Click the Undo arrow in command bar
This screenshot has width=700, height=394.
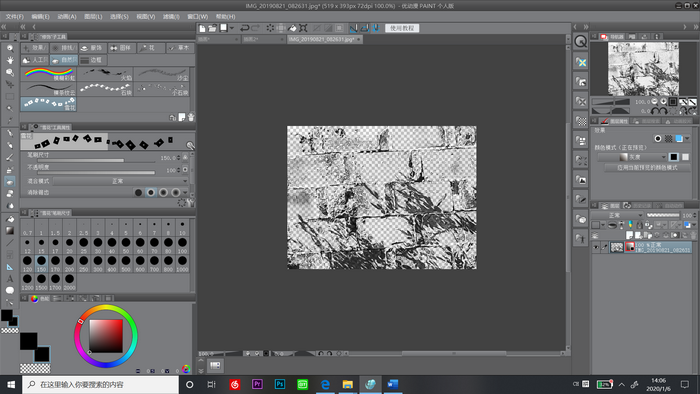tap(244, 28)
